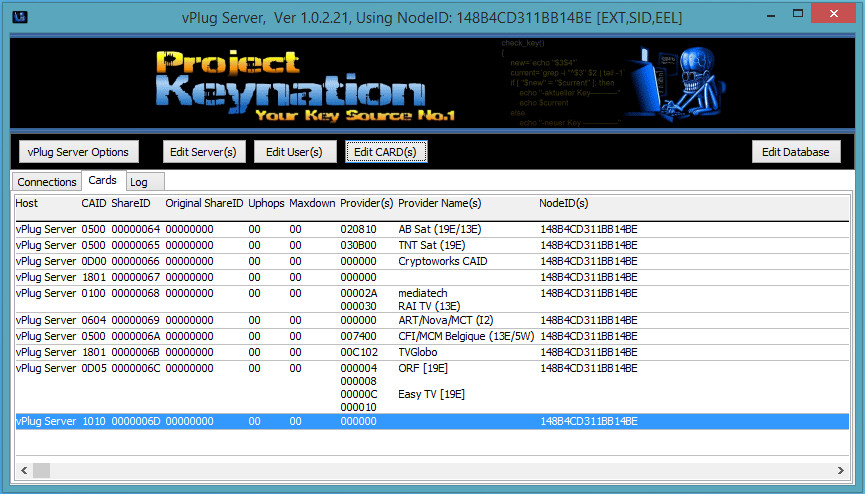Click the horizontal scrollbar thumb
The image size is (865, 494).
[x=41, y=470]
